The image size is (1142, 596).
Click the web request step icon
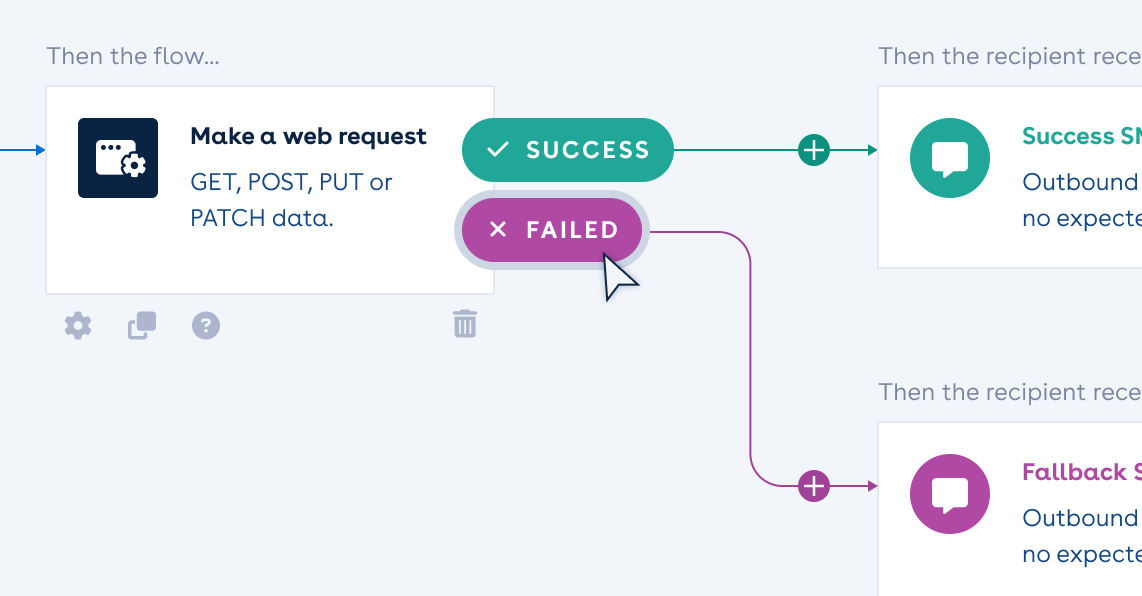(118, 158)
